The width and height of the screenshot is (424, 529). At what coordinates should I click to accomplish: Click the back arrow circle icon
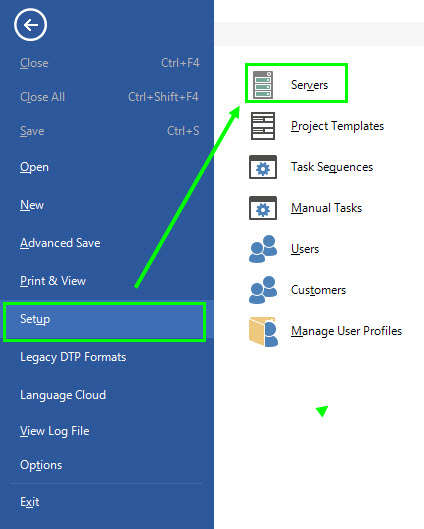30,25
